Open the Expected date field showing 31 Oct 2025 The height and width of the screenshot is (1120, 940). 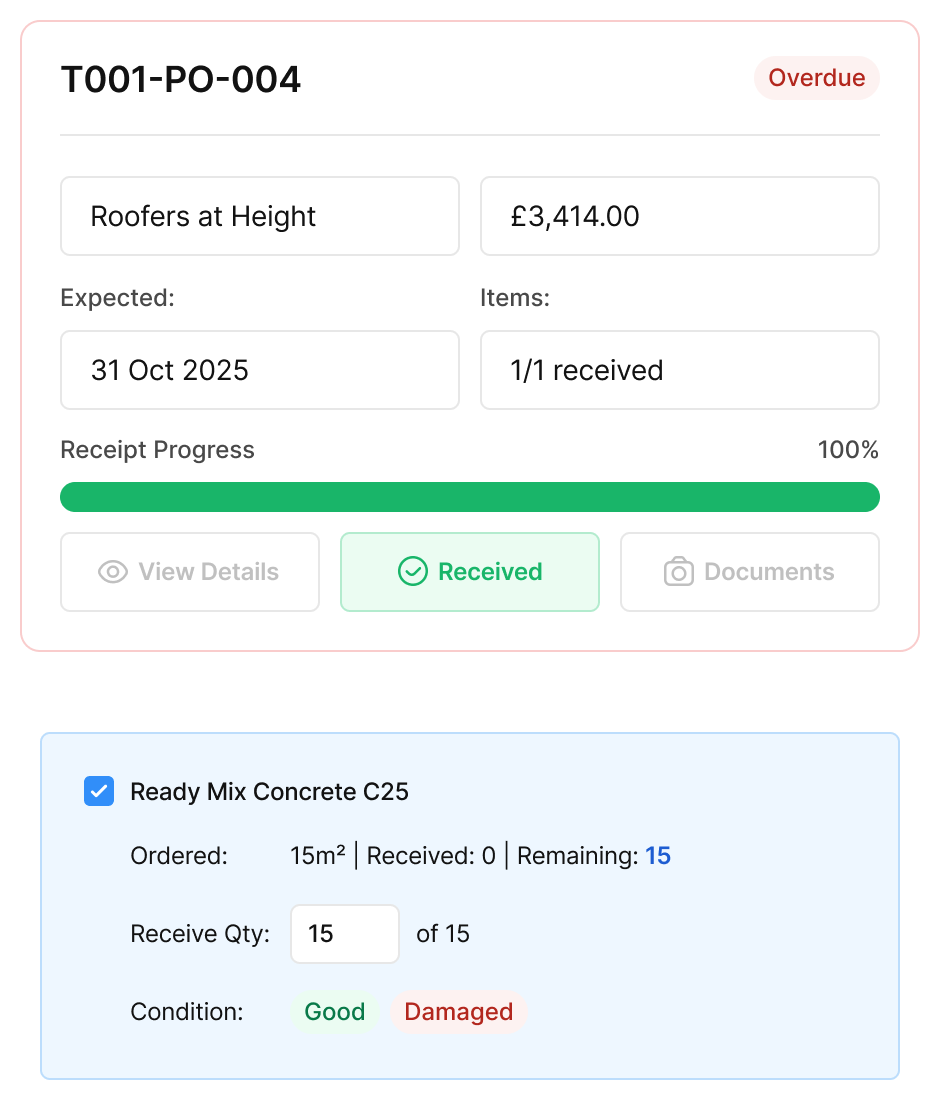[259, 370]
